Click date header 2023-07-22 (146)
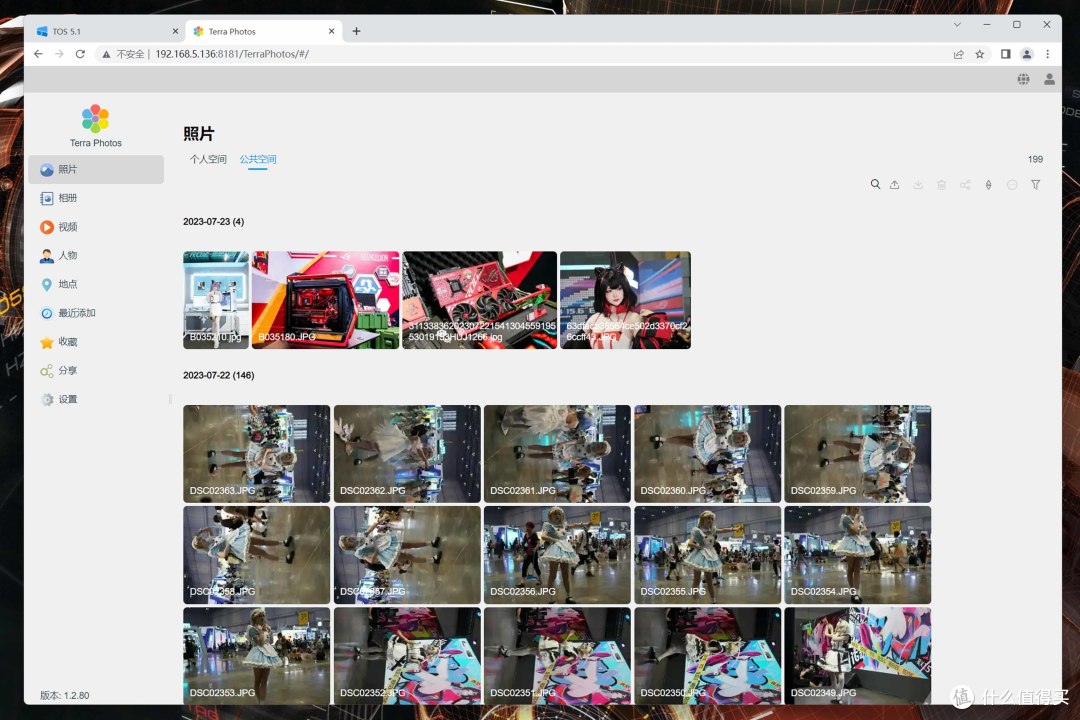The width and height of the screenshot is (1080, 720). [218, 376]
